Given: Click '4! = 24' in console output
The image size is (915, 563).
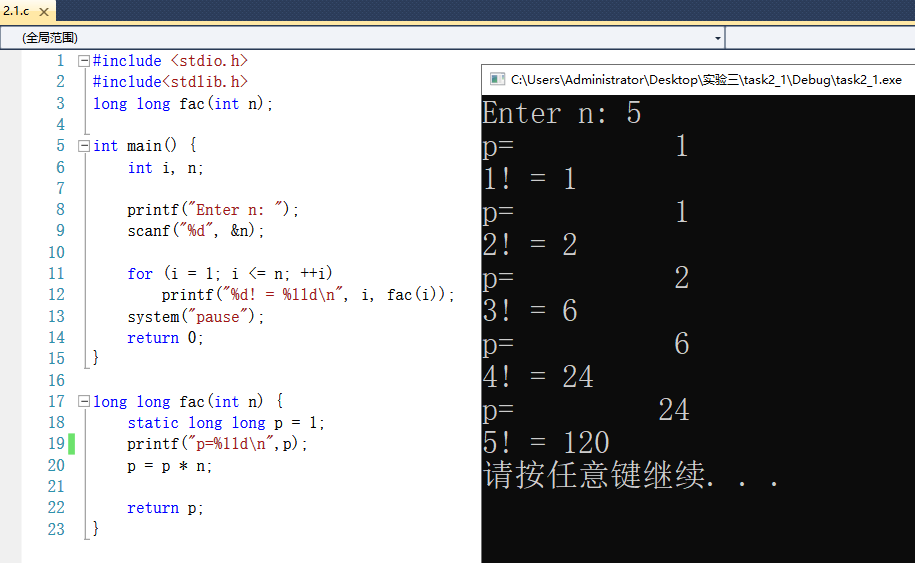Looking at the screenshot, I should (537, 376).
